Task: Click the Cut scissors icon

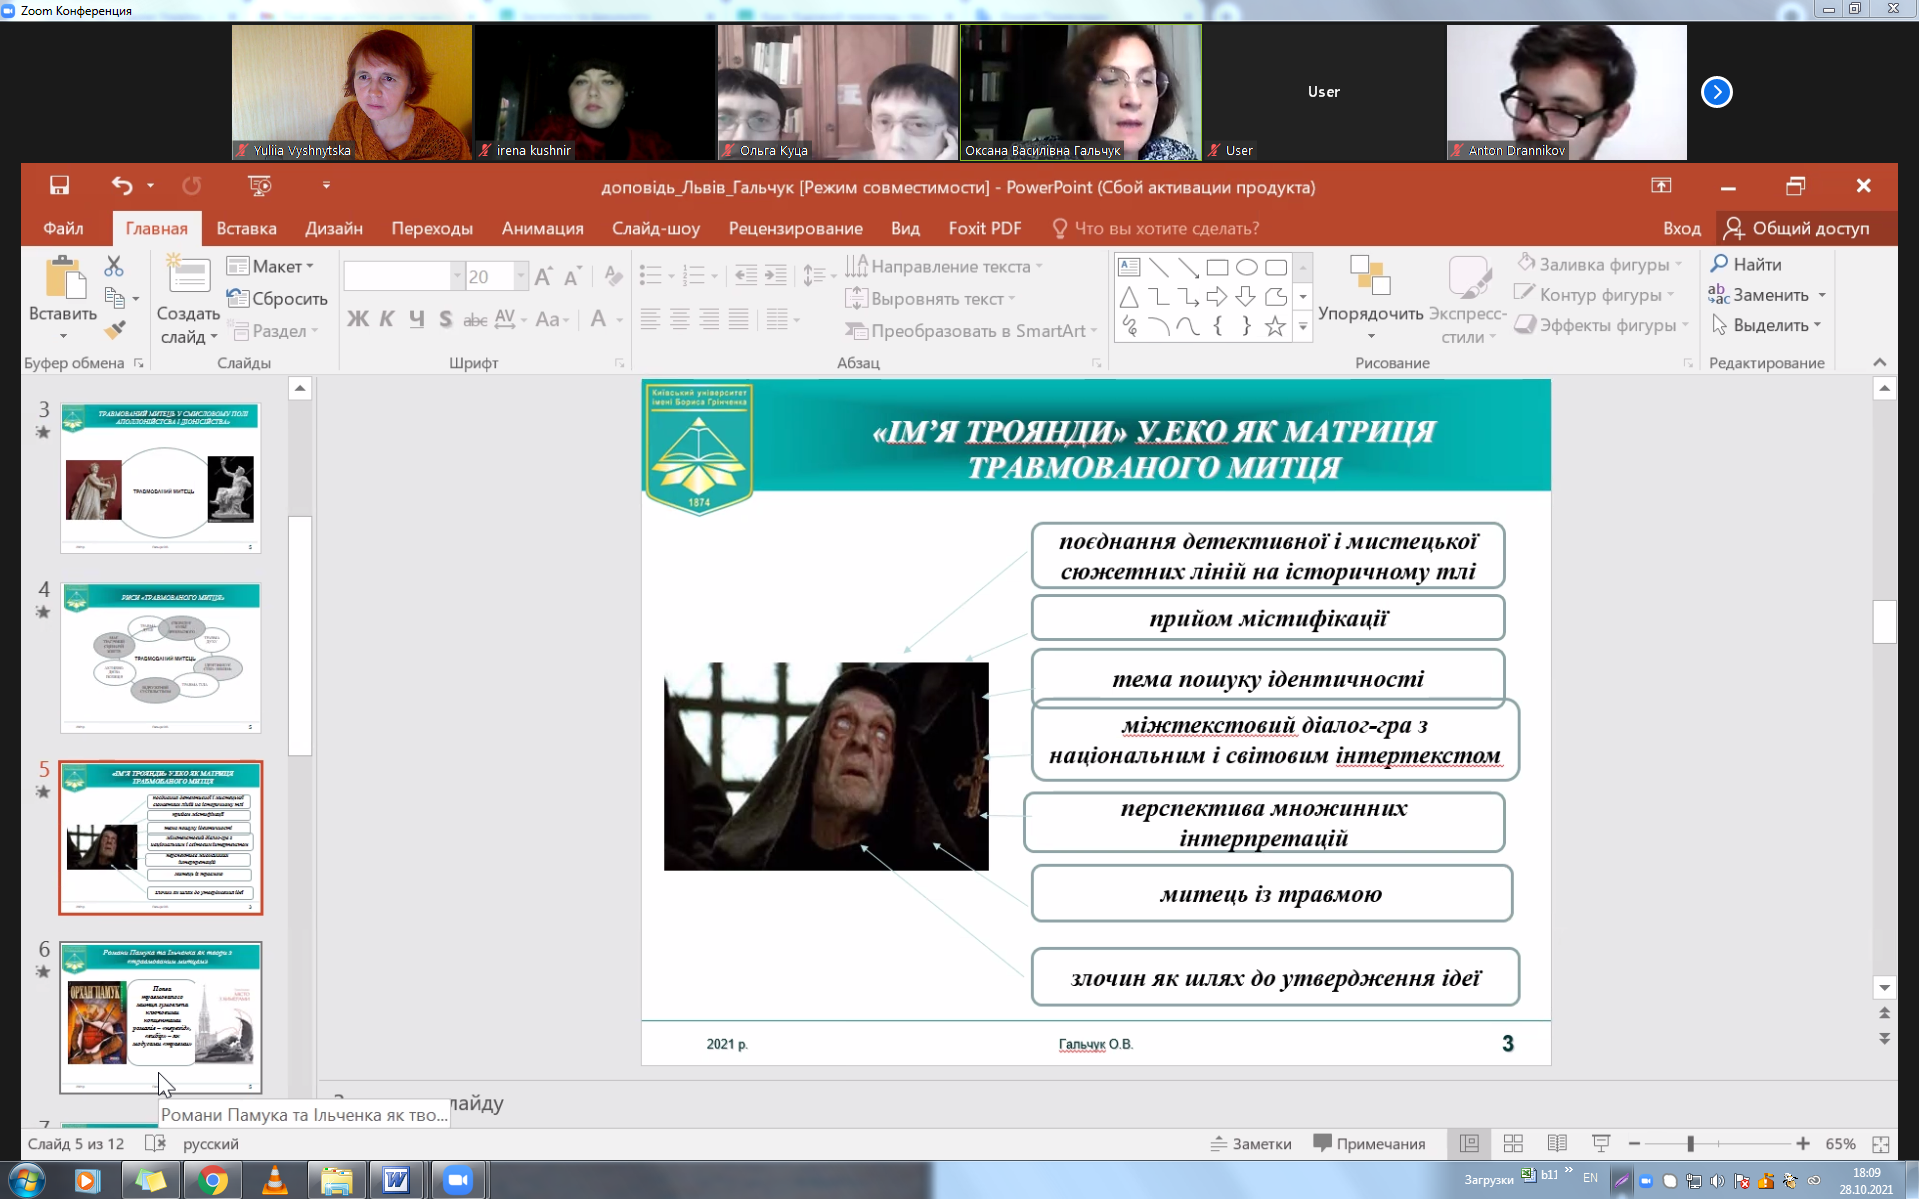Action: (x=114, y=266)
